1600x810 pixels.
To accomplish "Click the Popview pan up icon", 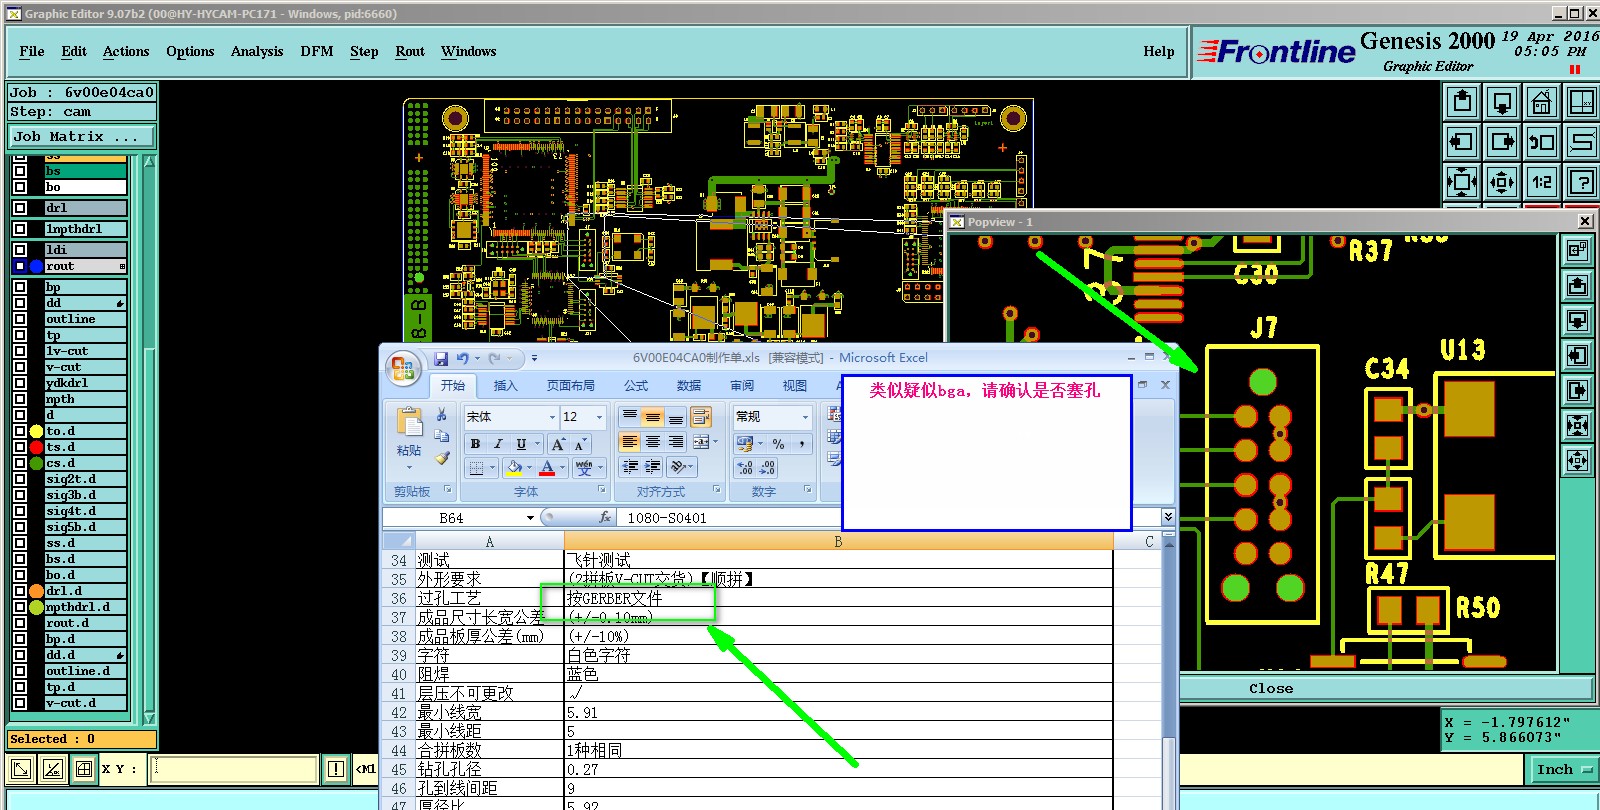I will click(1577, 286).
